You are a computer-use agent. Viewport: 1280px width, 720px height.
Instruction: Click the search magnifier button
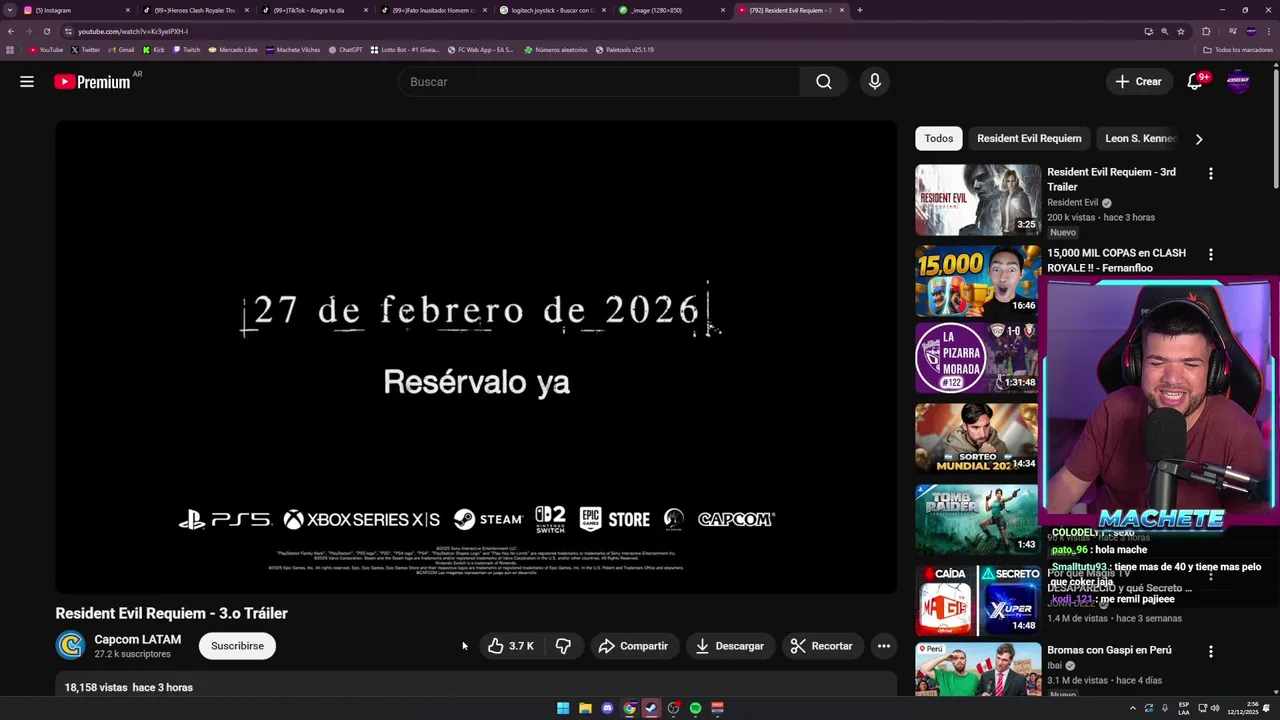(823, 82)
